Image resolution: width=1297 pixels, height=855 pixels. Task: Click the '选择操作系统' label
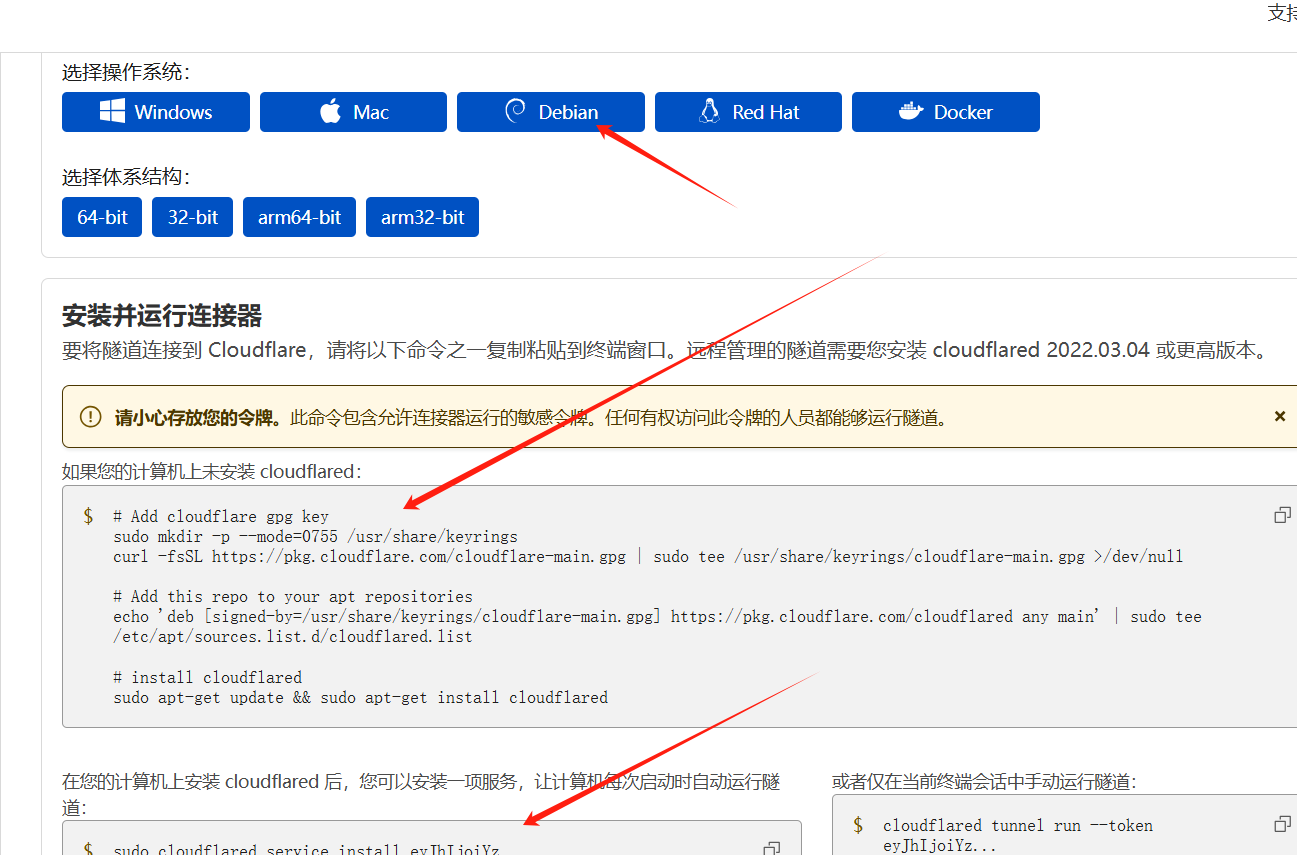coord(126,72)
